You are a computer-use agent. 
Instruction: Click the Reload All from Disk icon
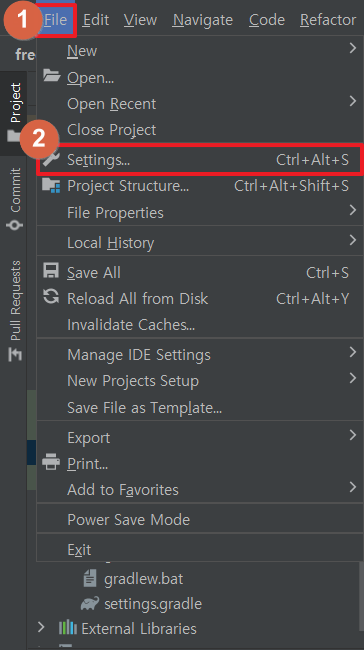point(51,297)
